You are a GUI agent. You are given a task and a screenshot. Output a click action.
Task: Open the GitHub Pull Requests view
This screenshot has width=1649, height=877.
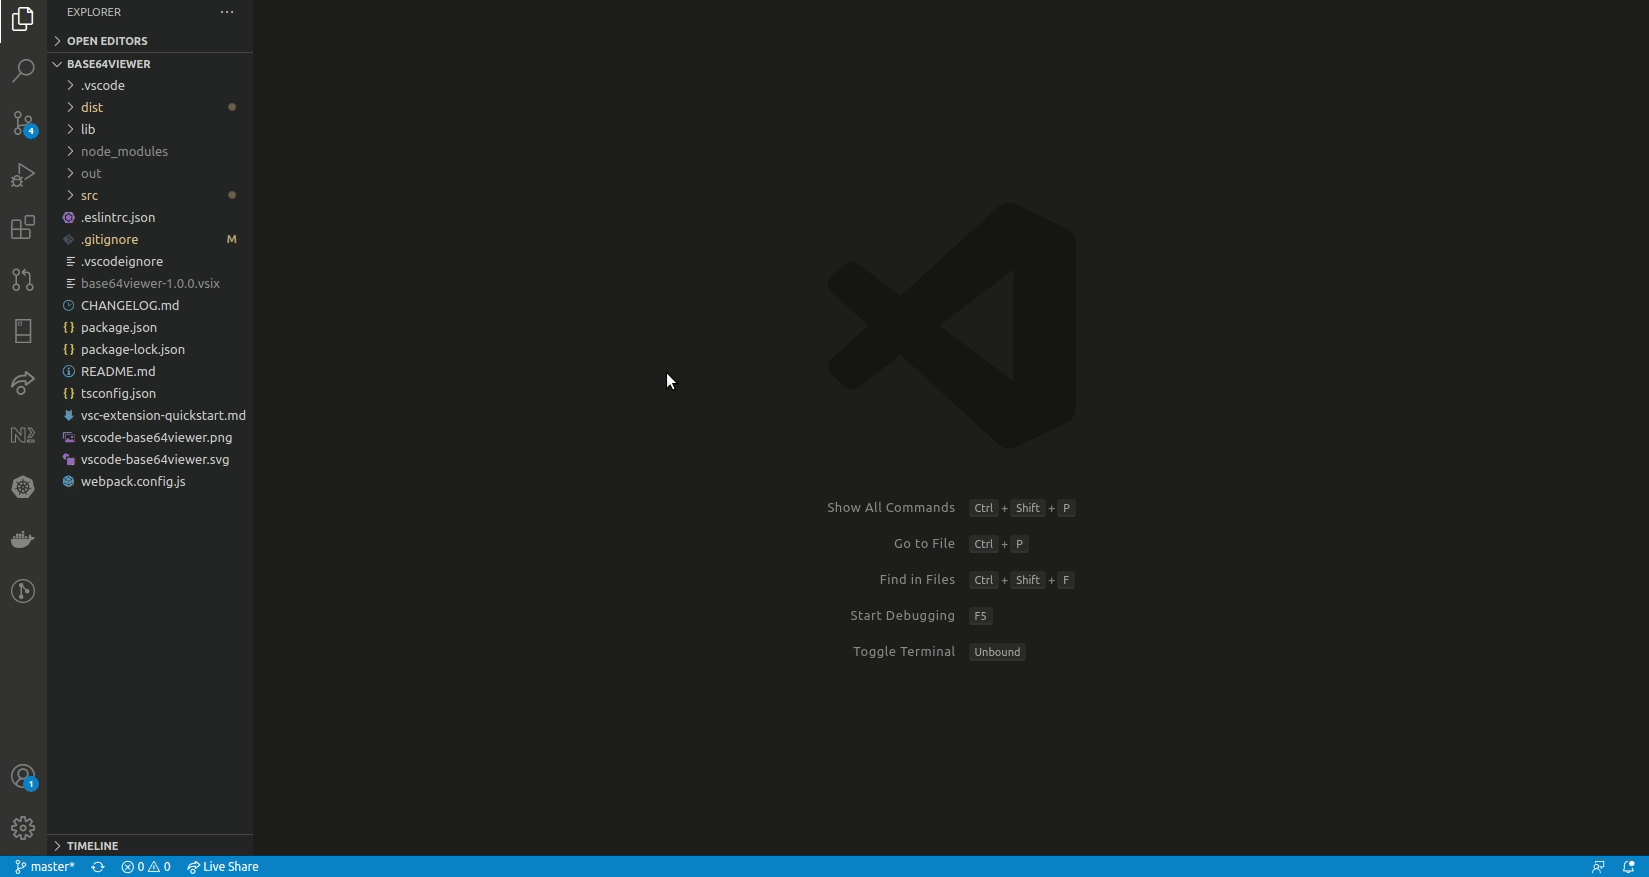(23, 279)
